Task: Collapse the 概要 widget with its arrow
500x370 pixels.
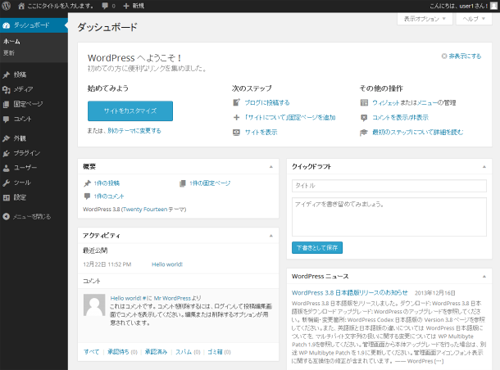Action: 271,167
